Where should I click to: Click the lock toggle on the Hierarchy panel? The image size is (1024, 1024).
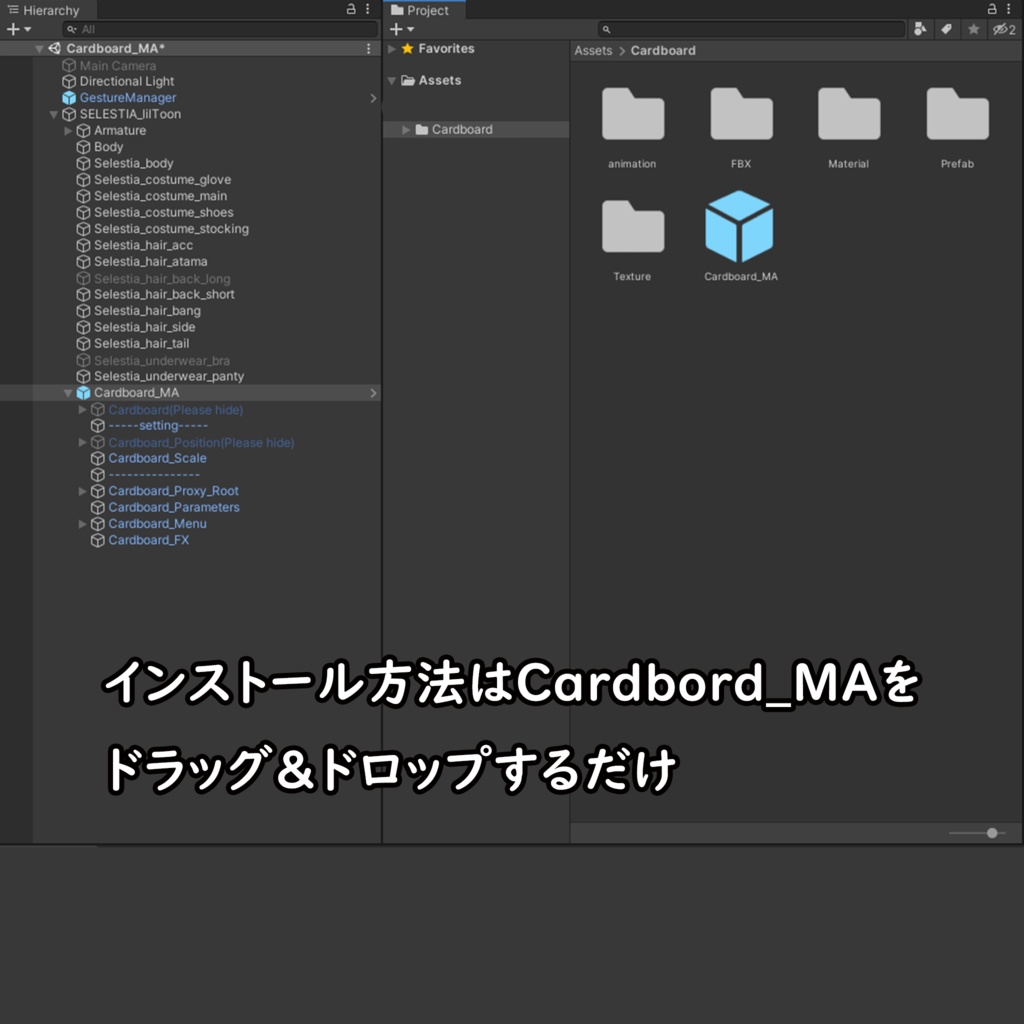point(349,8)
